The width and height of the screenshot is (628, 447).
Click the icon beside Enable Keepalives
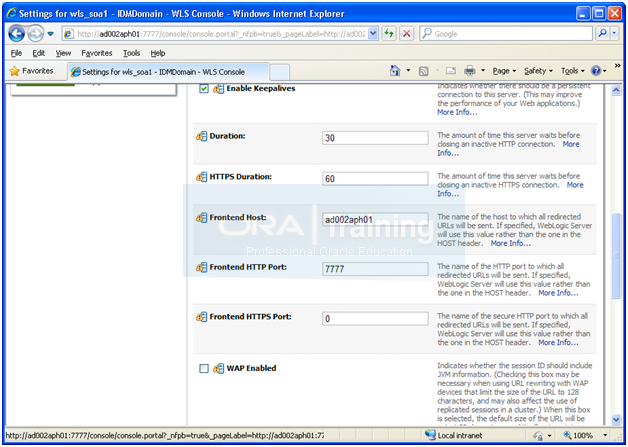click(x=218, y=89)
